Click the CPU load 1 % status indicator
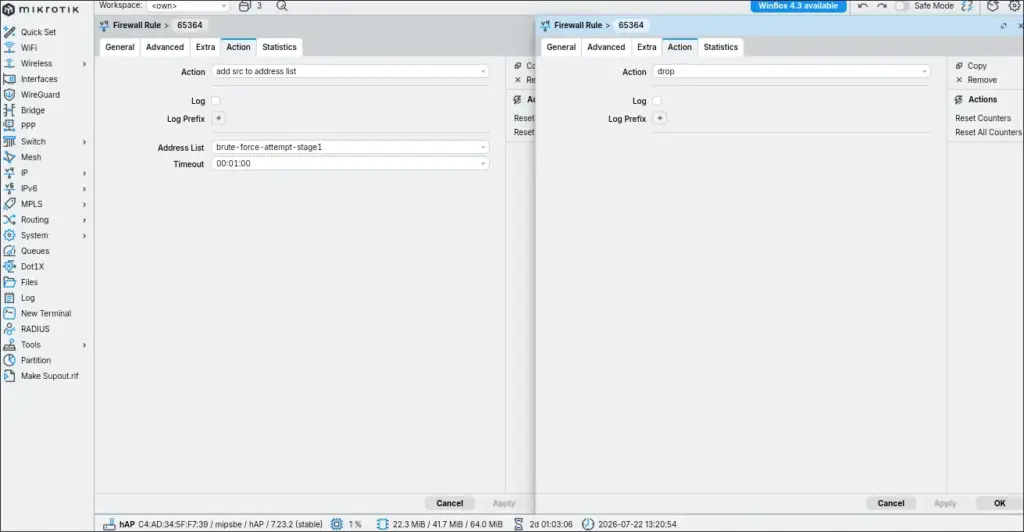The width and height of the screenshot is (1024, 532). tap(346, 524)
